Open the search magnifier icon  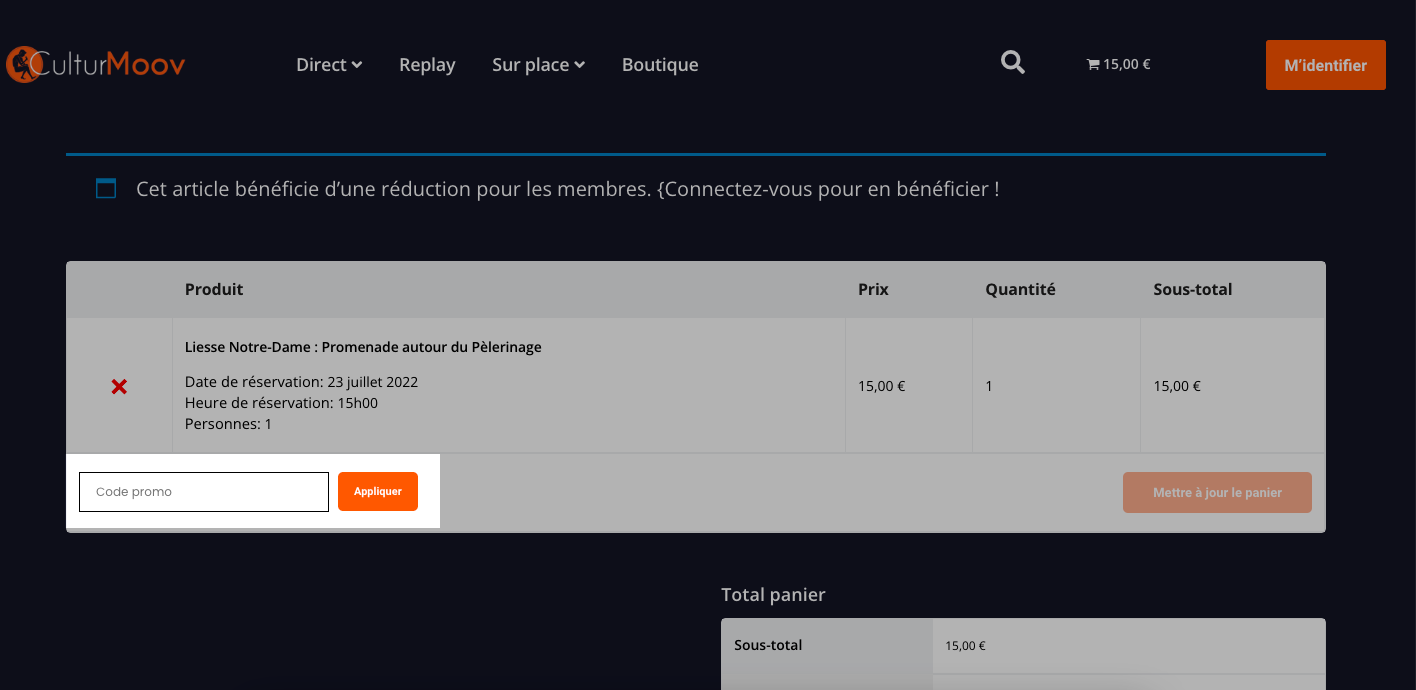(1013, 63)
